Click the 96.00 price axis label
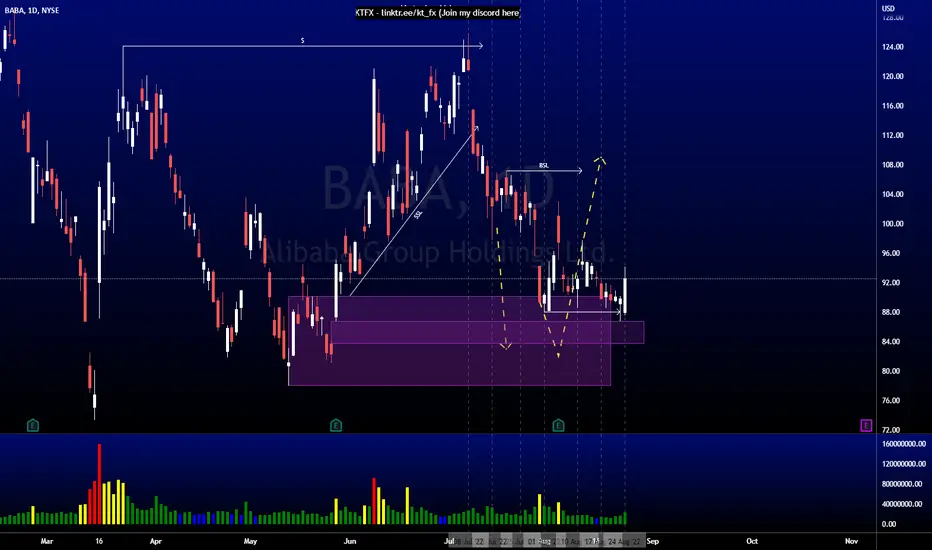The height and width of the screenshot is (550, 932). click(x=890, y=253)
